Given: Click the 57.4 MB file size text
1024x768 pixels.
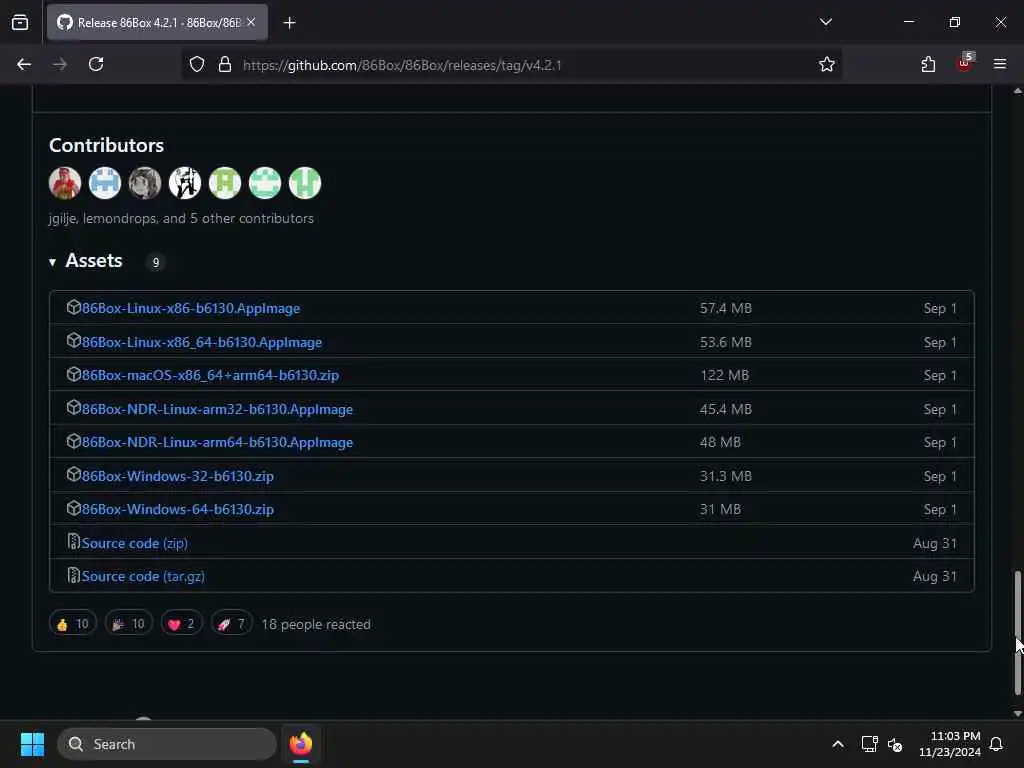Looking at the screenshot, I should click(x=726, y=308).
